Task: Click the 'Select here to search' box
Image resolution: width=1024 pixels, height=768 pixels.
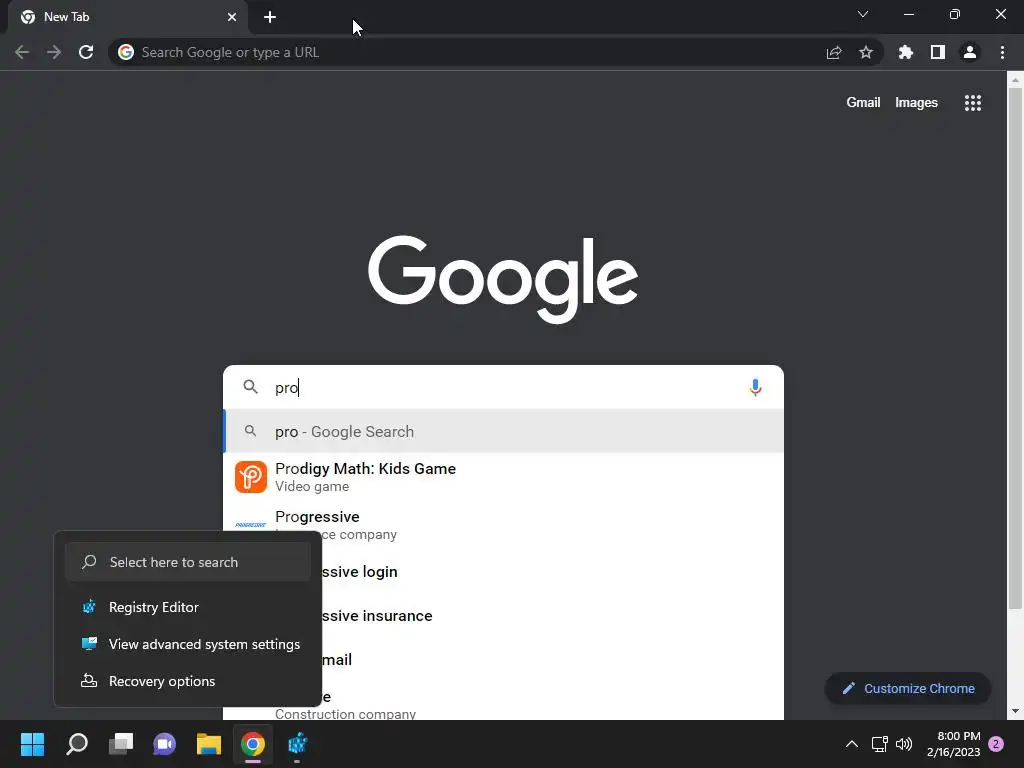Action: pyautogui.click(x=188, y=562)
